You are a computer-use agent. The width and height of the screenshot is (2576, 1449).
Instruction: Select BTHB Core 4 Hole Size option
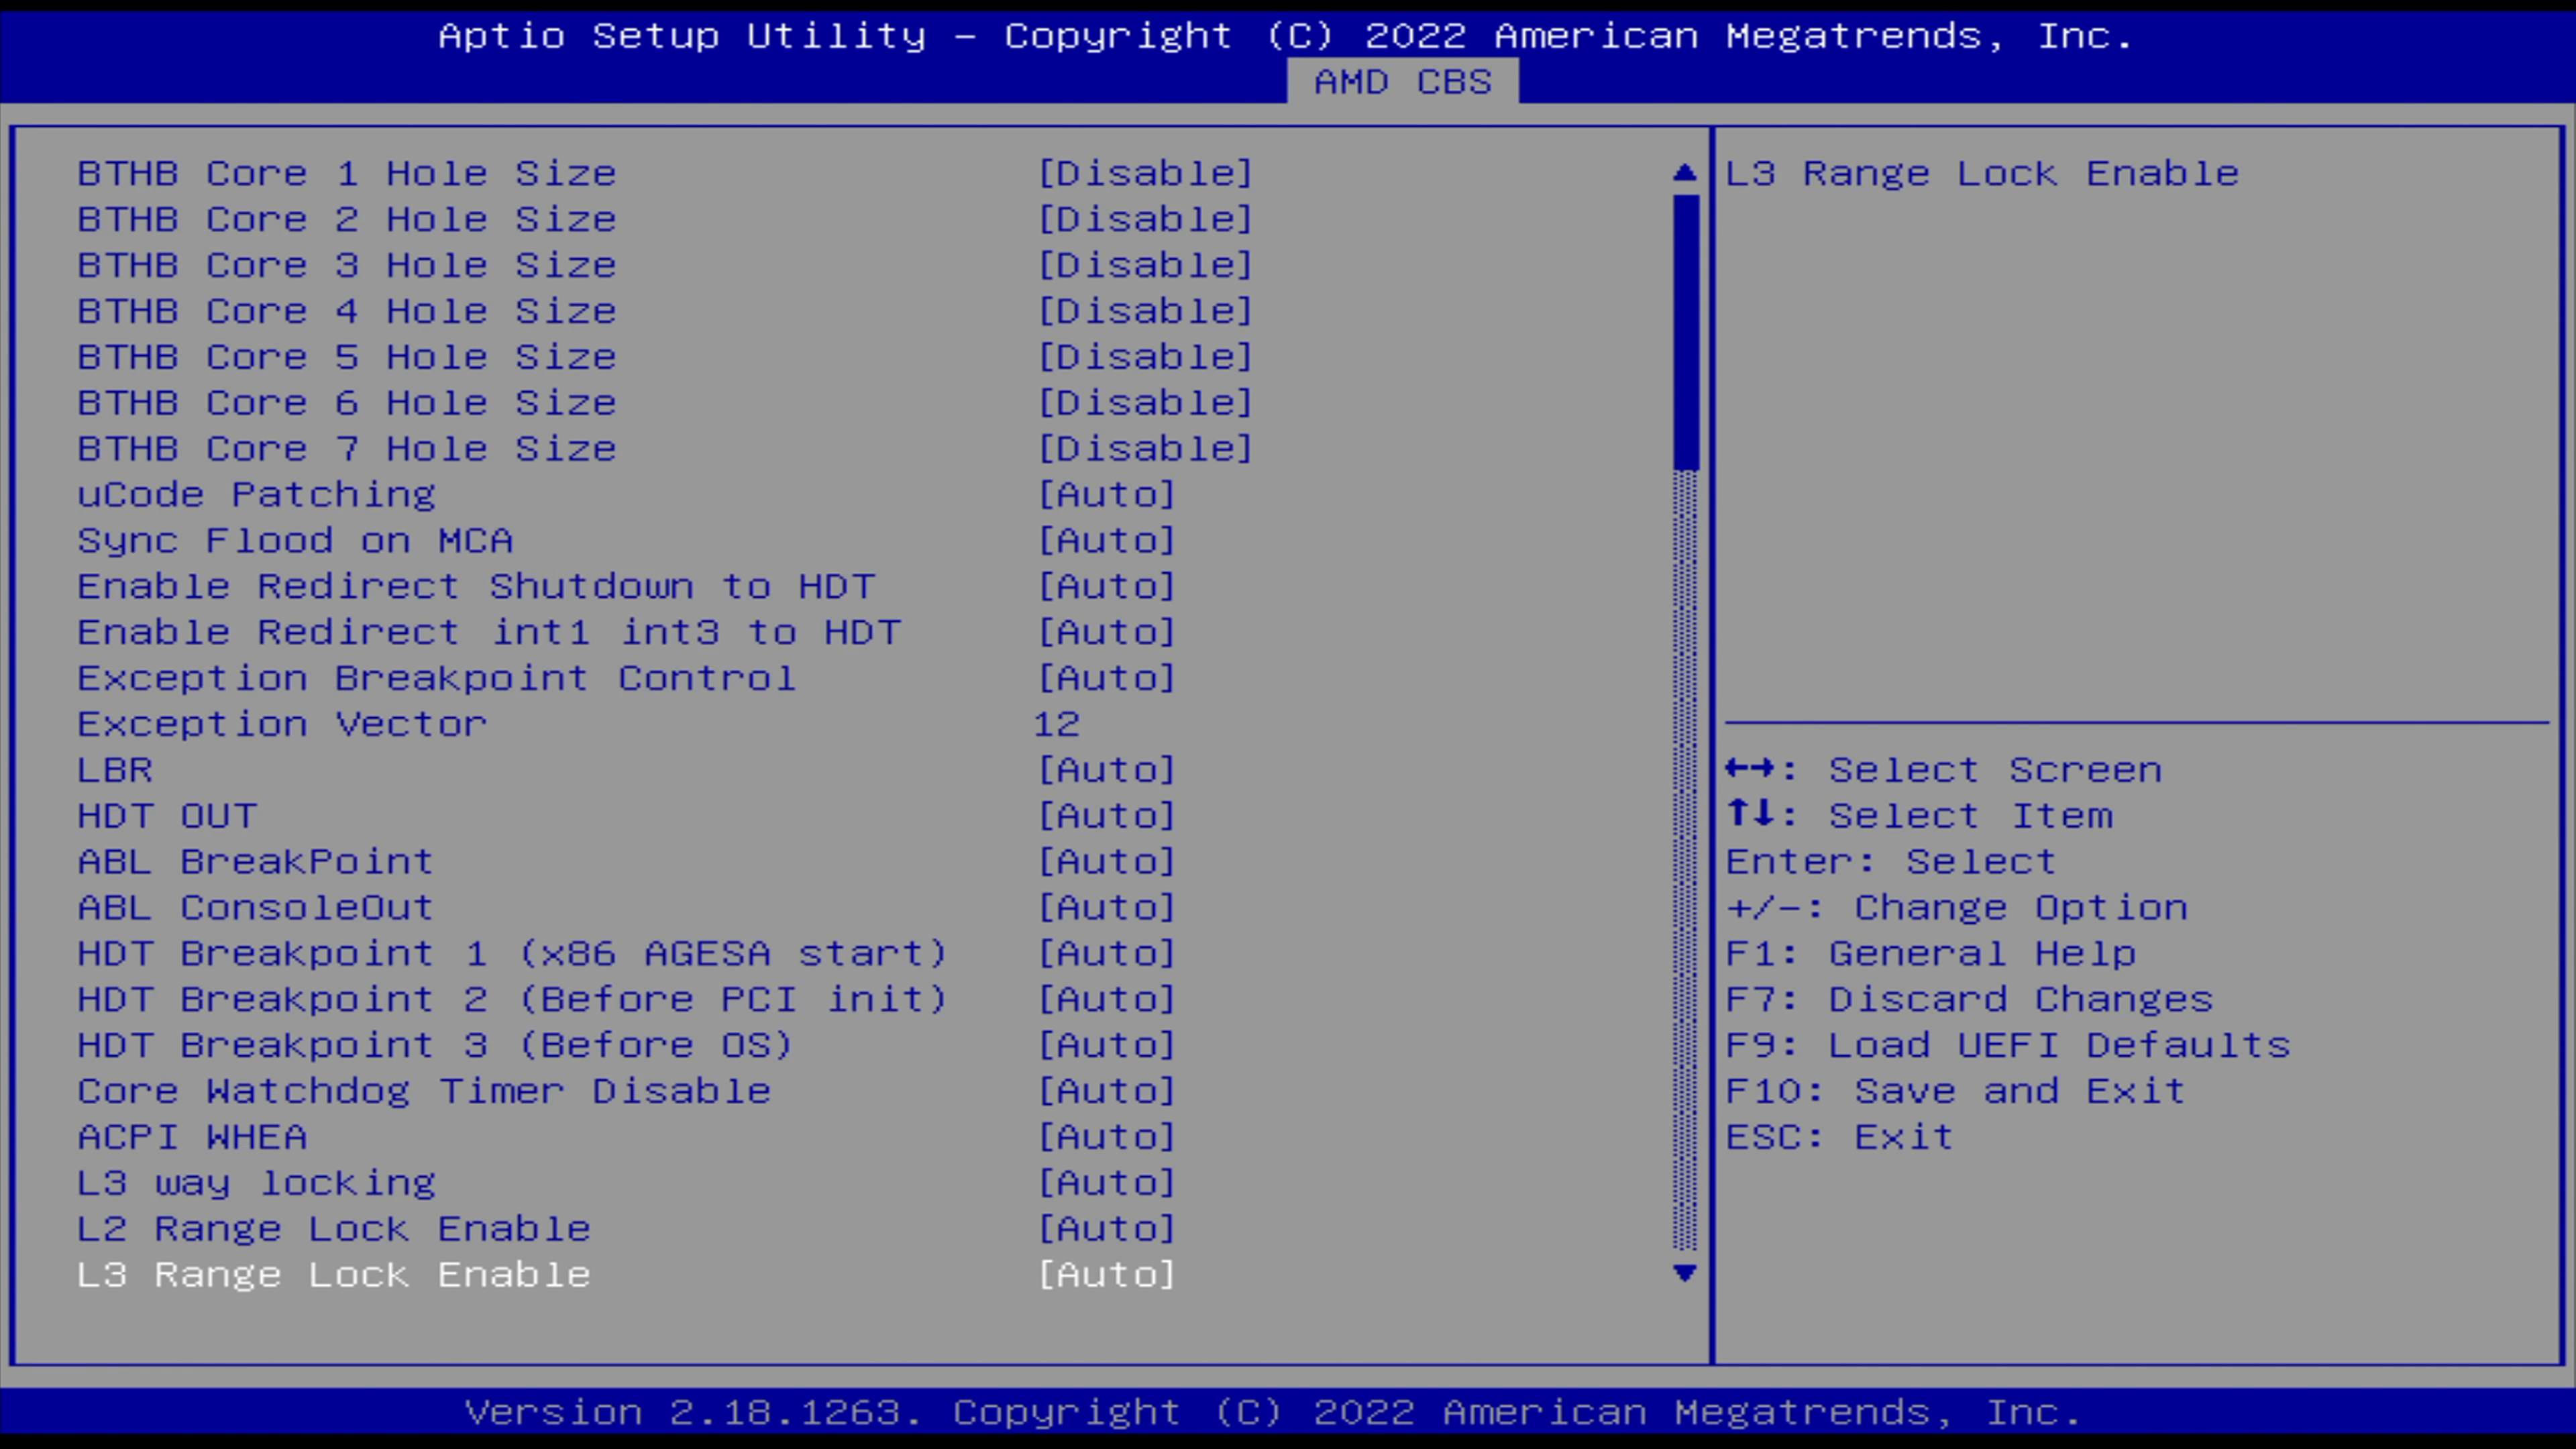tap(665, 312)
